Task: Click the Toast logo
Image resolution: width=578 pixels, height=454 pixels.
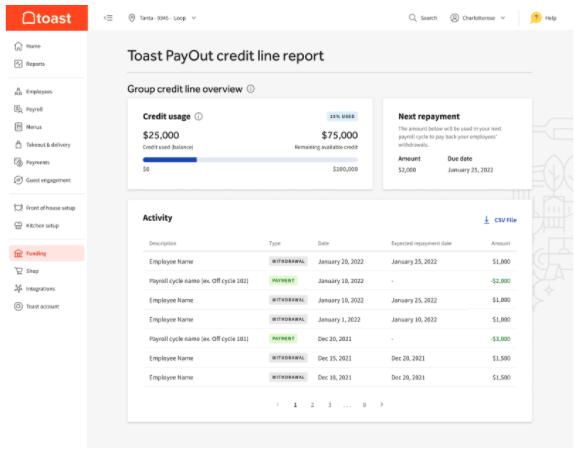Action: pyautogui.click(x=47, y=18)
